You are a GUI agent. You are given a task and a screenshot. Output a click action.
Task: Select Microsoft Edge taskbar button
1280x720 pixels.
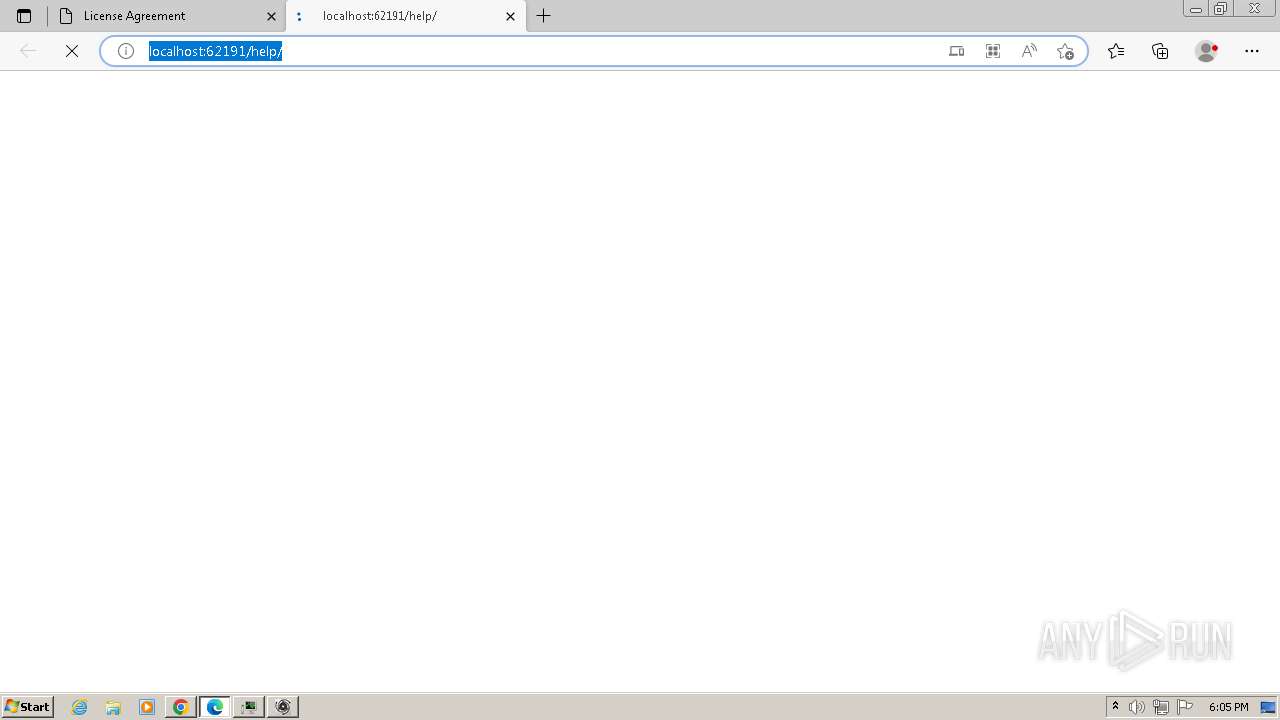click(x=215, y=707)
